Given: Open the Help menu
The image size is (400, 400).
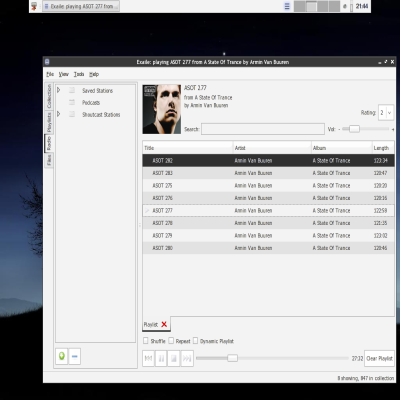Looking at the screenshot, I should click(94, 74).
